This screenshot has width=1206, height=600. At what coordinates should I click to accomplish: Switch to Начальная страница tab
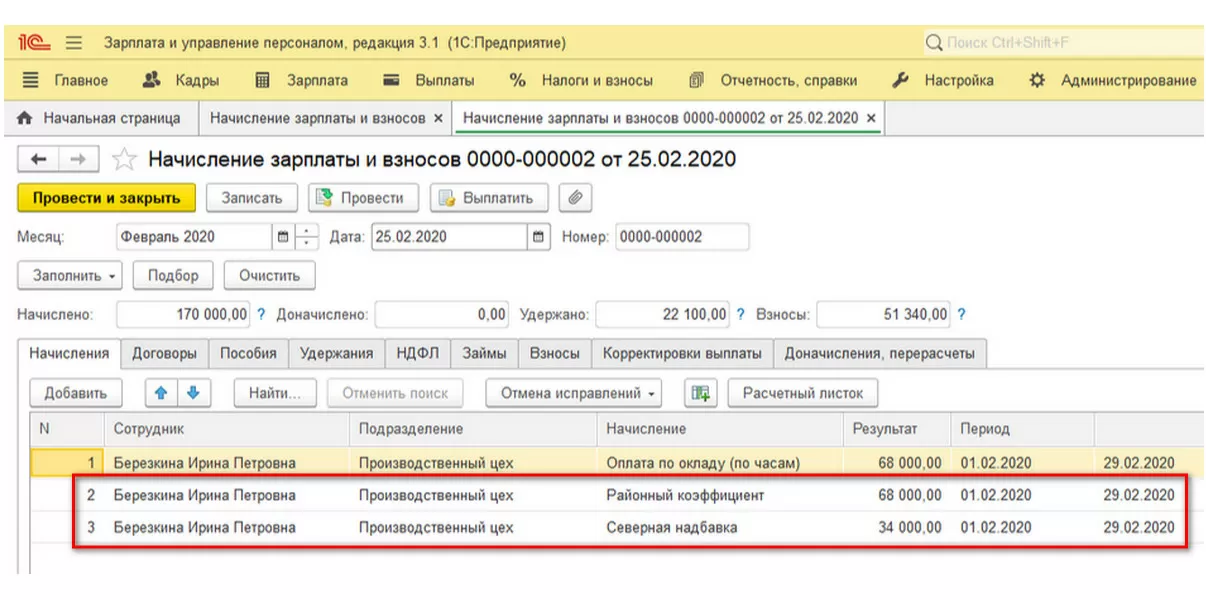[x=100, y=118]
